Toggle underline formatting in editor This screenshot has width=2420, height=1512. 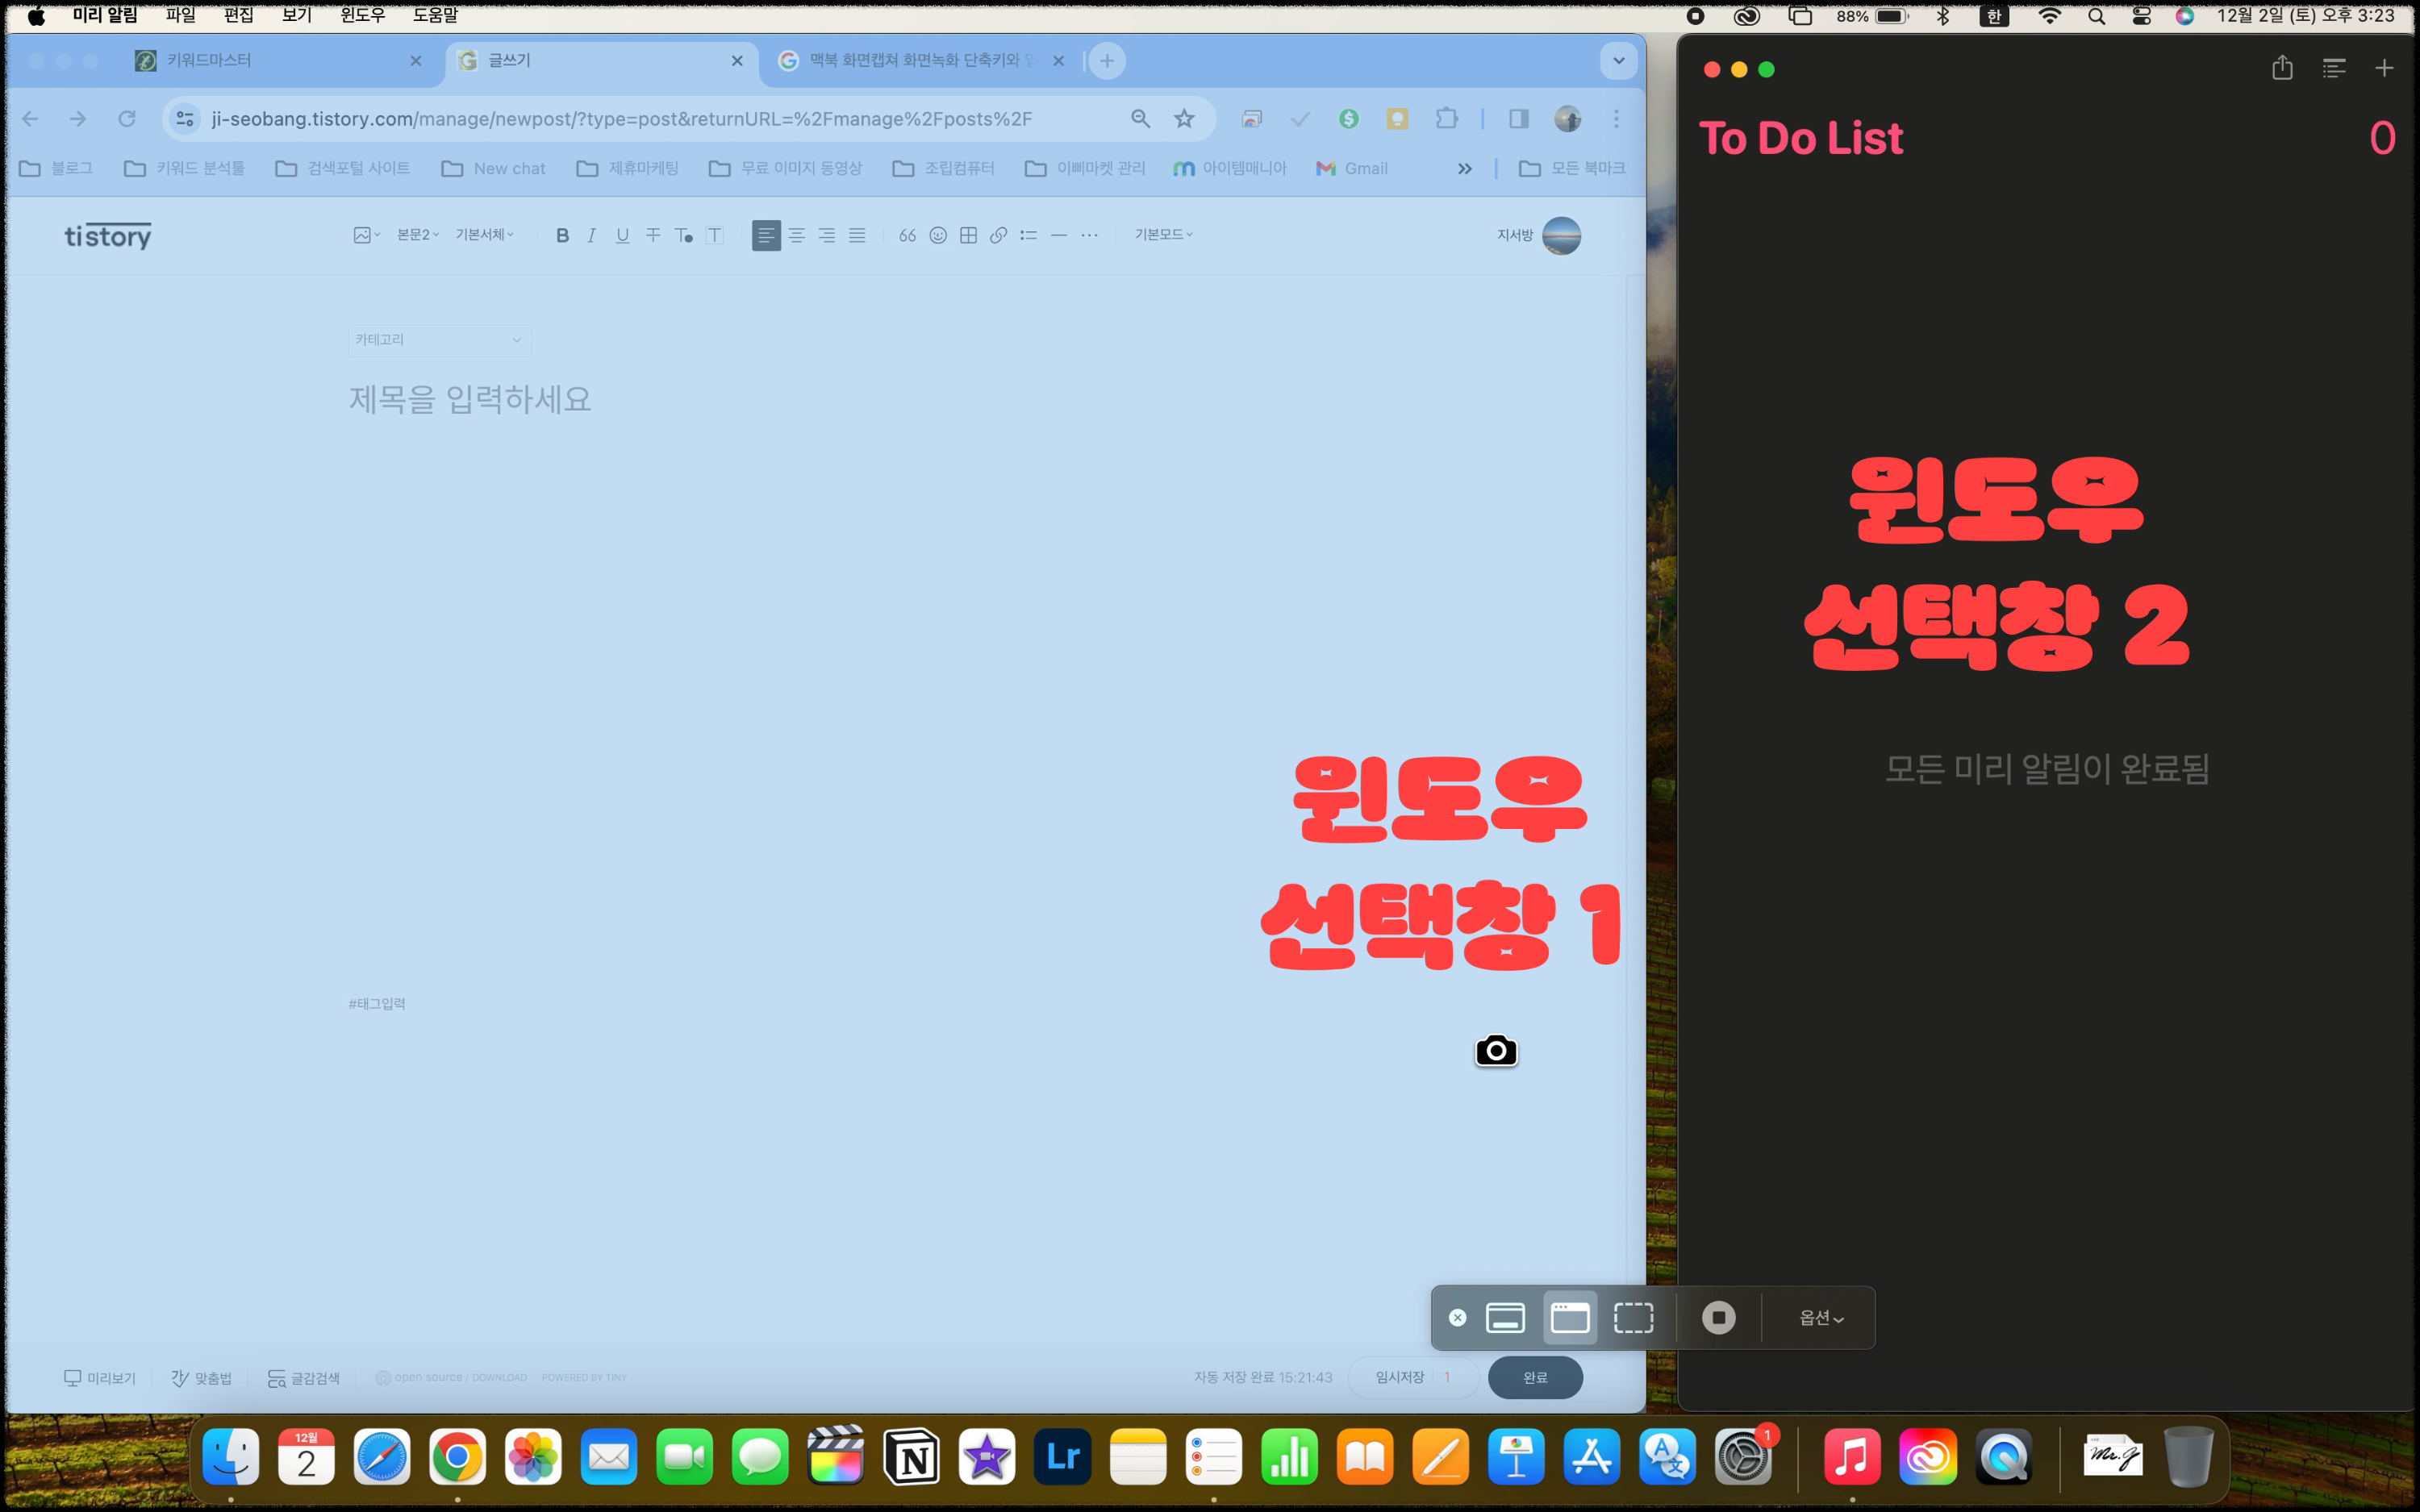coord(622,235)
